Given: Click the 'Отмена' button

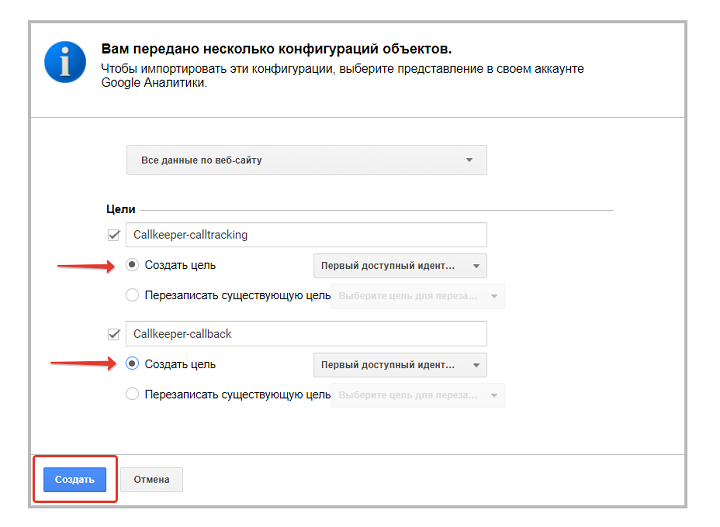Looking at the screenshot, I should [x=152, y=479].
